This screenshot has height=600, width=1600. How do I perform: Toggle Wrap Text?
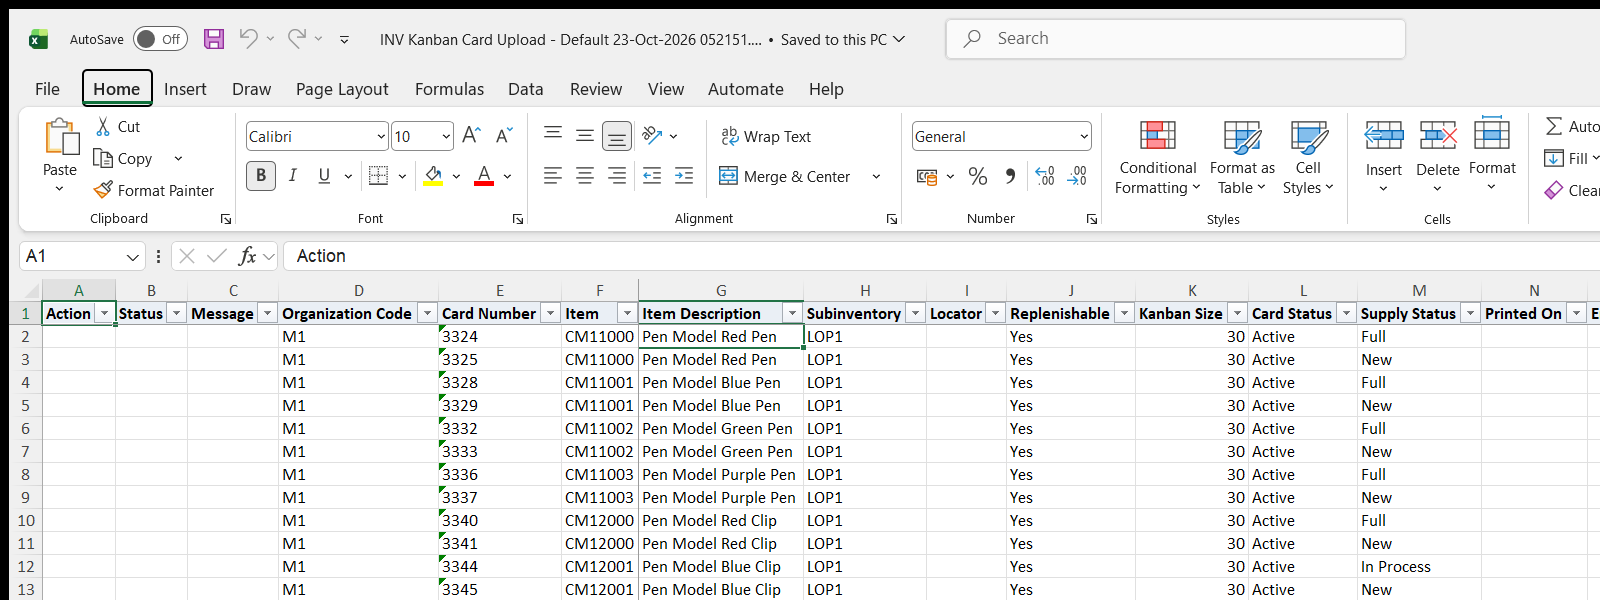pos(766,136)
